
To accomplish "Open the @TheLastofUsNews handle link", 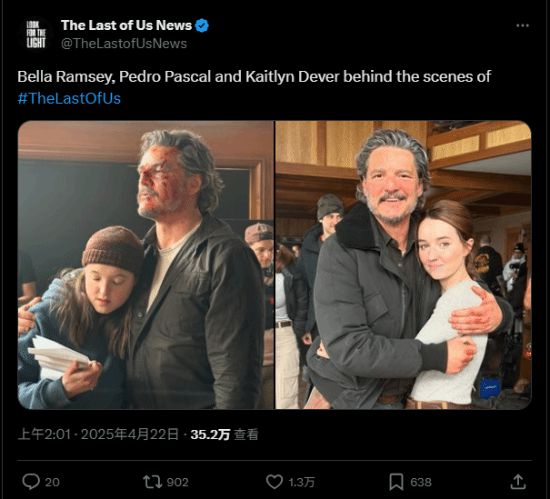I will point(124,43).
